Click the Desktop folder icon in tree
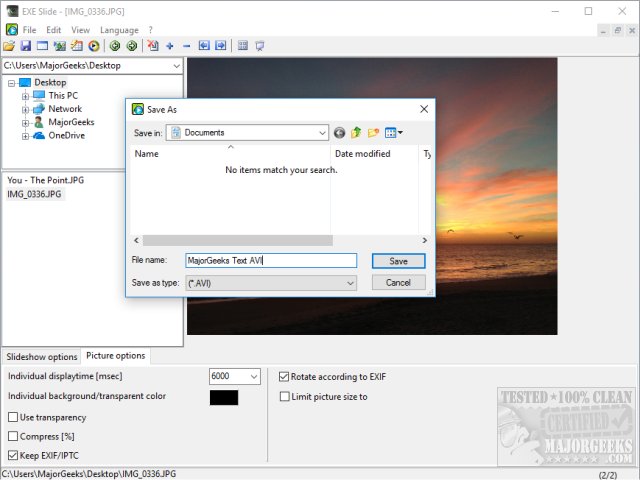Viewport: 640px width, 480px height. coord(25,82)
